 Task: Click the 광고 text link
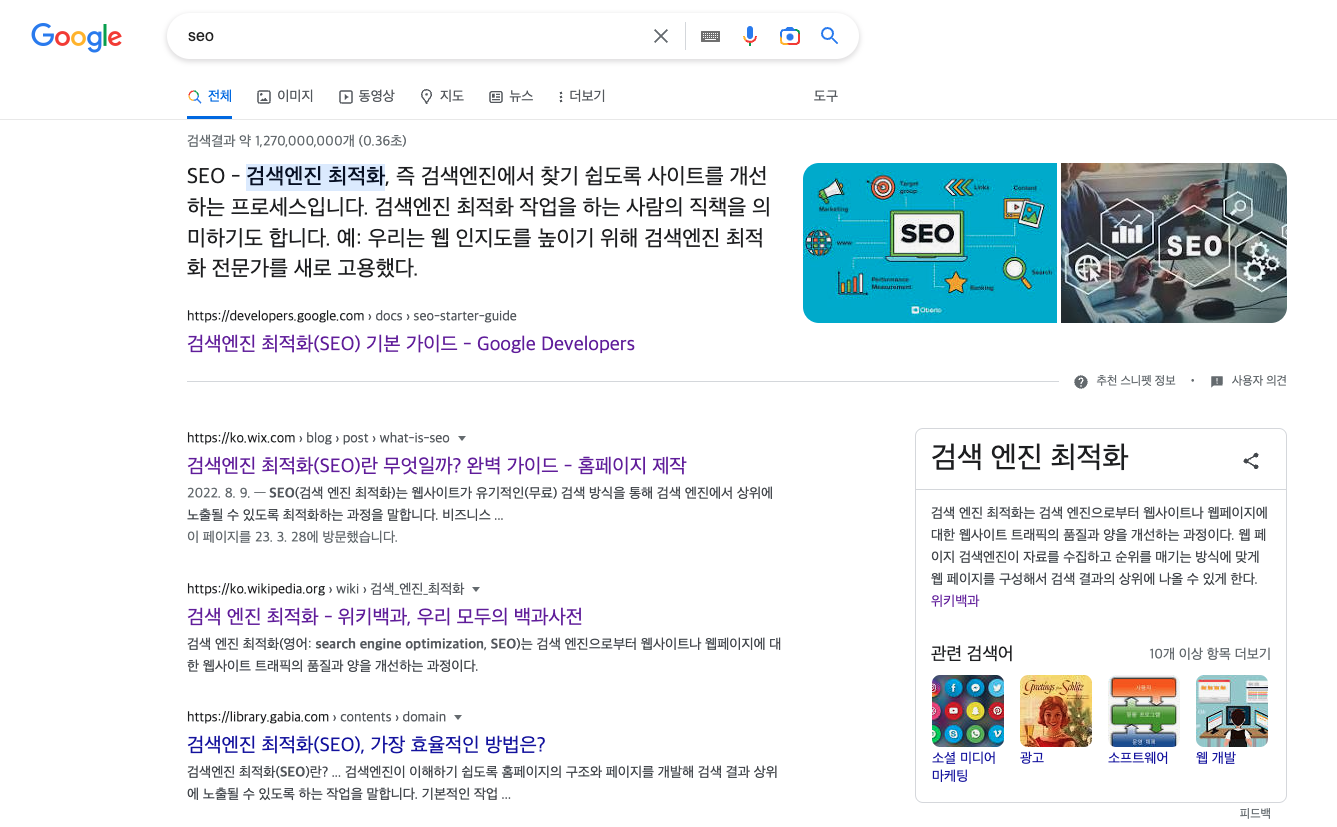[x=1032, y=758]
